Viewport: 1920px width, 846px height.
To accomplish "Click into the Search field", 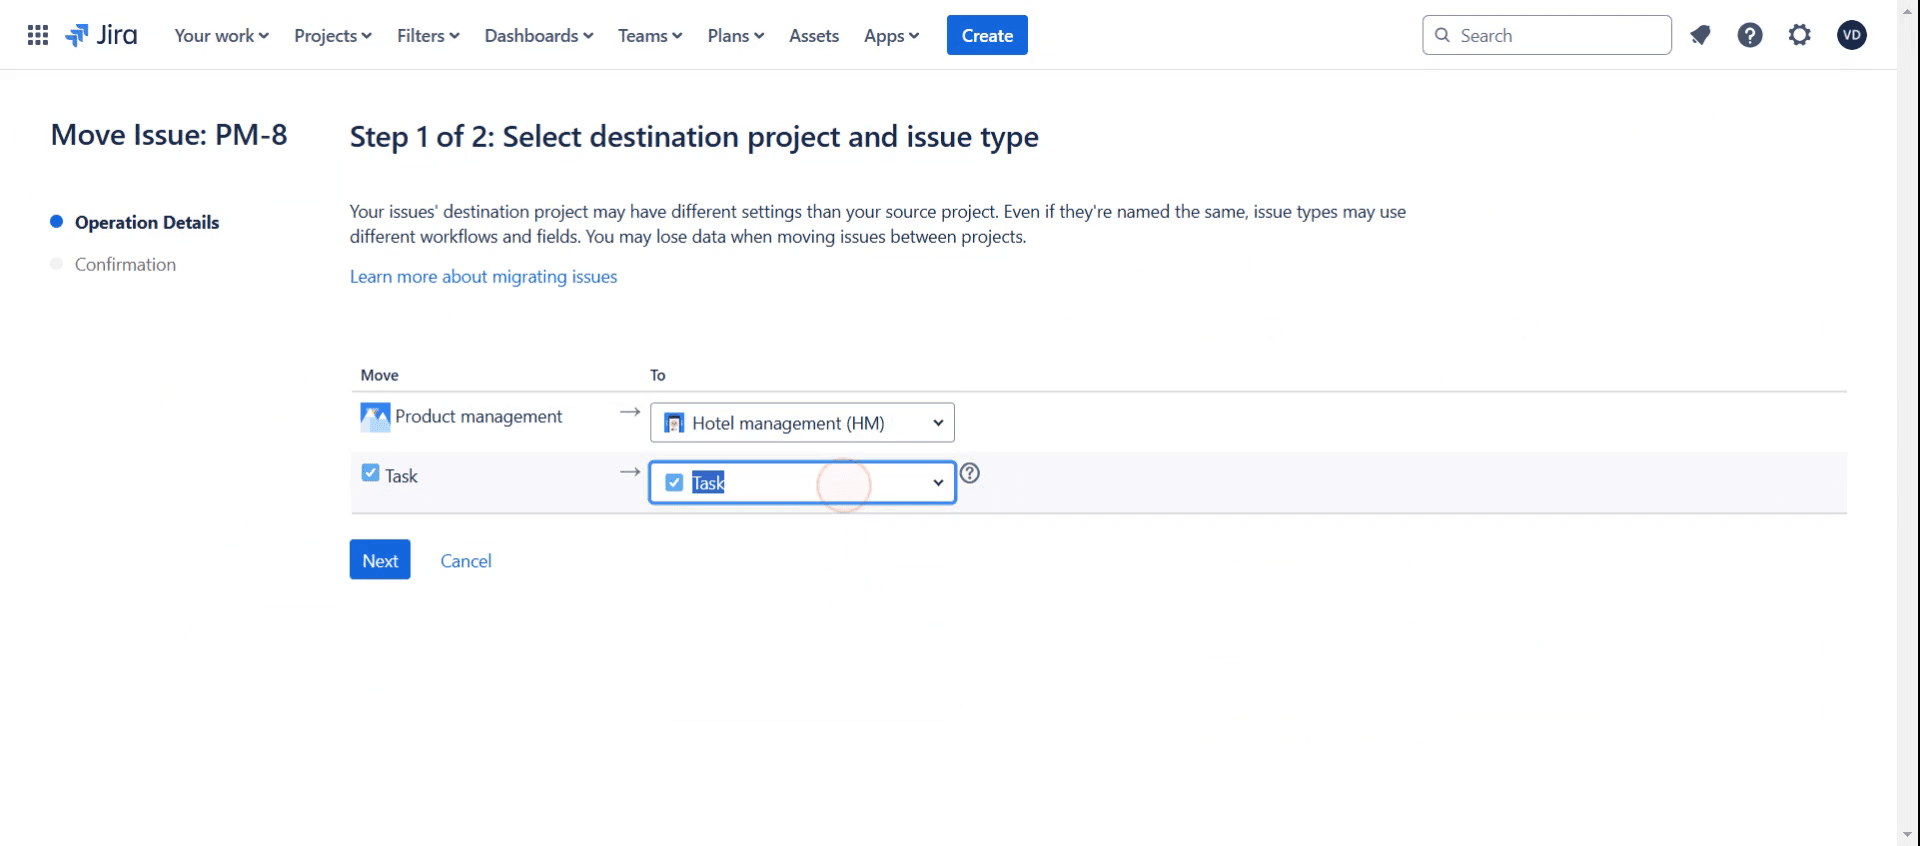I will pyautogui.click(x=1546, y=36).
